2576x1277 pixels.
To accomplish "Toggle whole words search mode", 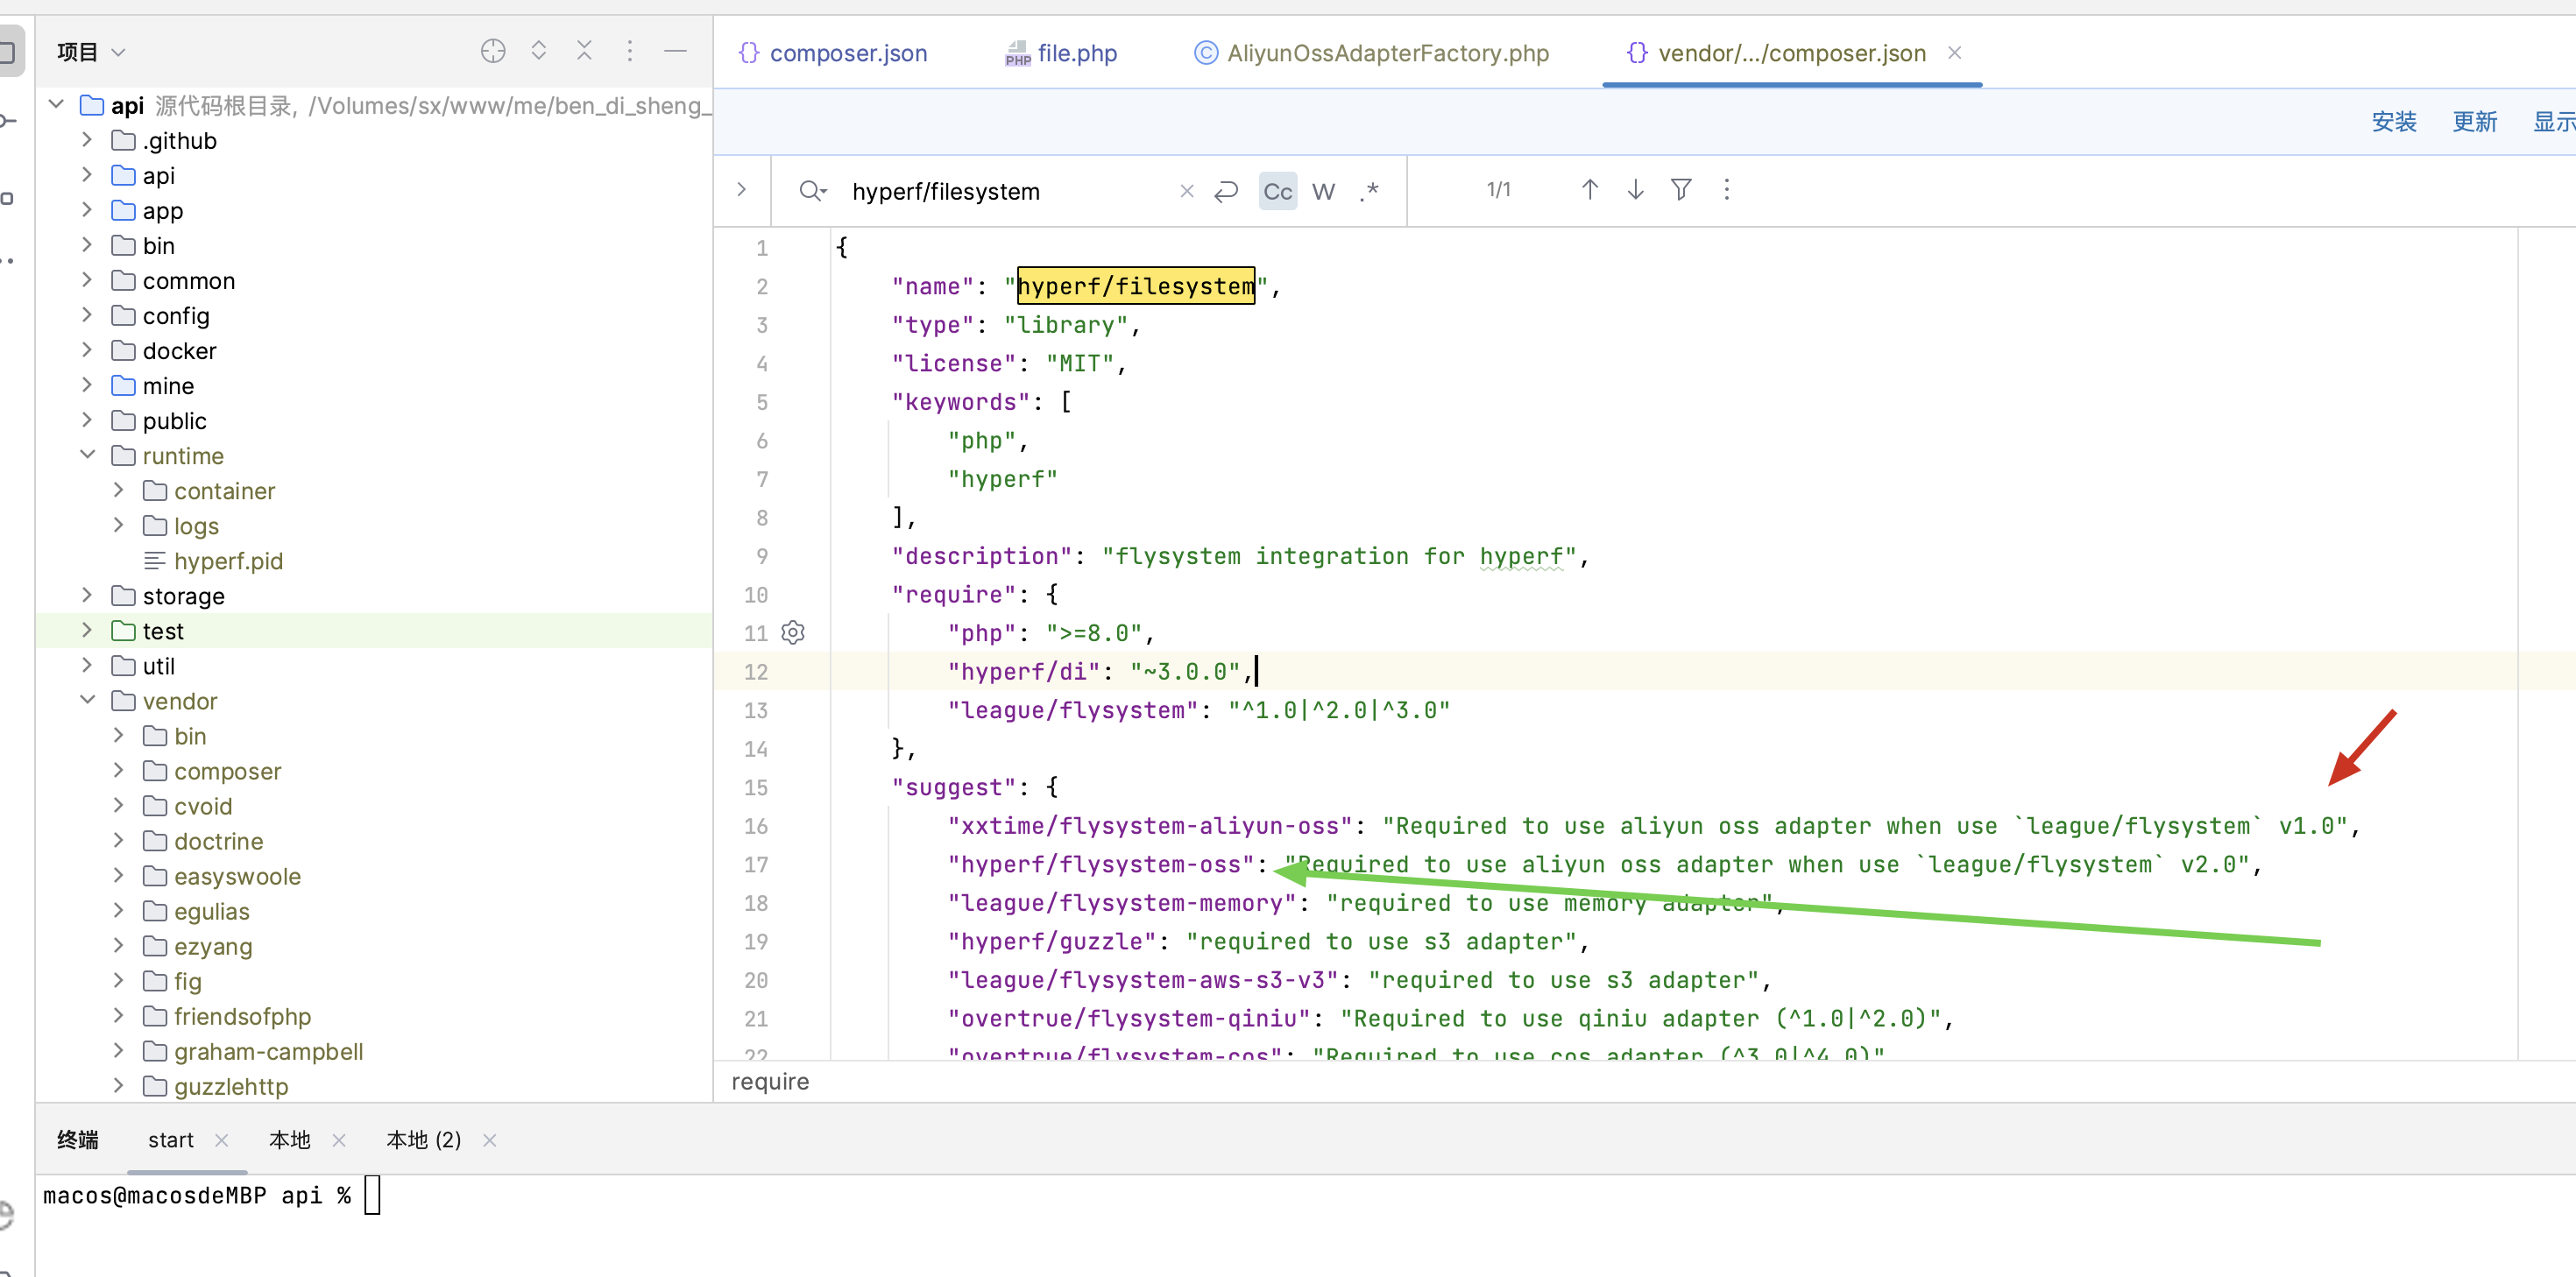I will pyautogui.click(x=1323, y=191).
